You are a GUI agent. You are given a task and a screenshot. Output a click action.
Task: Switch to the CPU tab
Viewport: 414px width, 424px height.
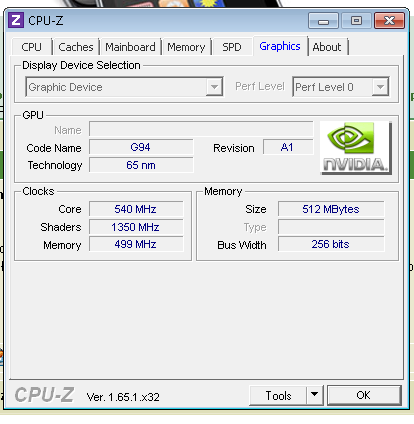[32, 47]
